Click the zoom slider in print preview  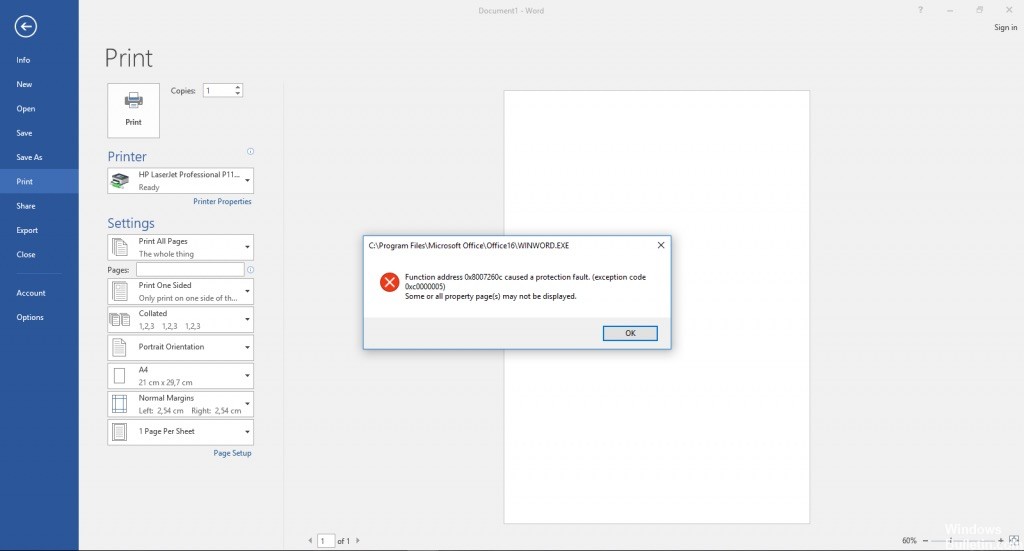tap(963, 541)
